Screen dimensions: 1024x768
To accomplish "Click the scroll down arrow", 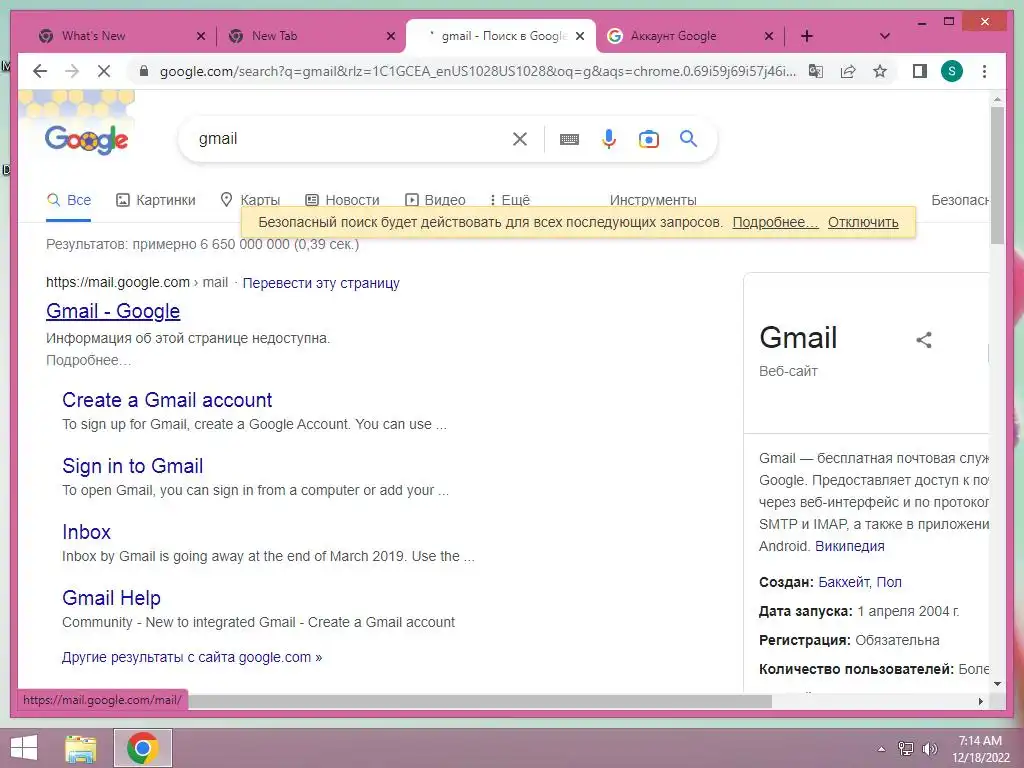I will point(997,684).
